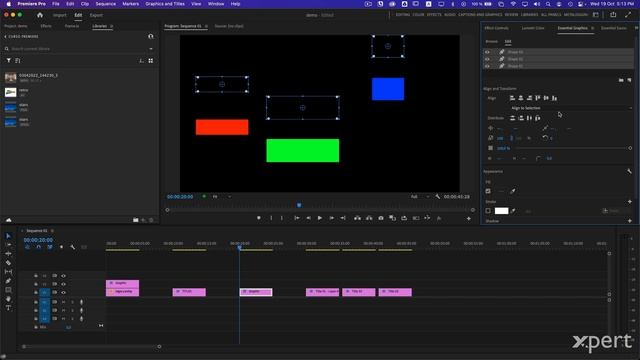Collapse the CURSO PREMIERE library chevron
The height and width of the screenshot is (360, 640).
(x=5, y=36)
